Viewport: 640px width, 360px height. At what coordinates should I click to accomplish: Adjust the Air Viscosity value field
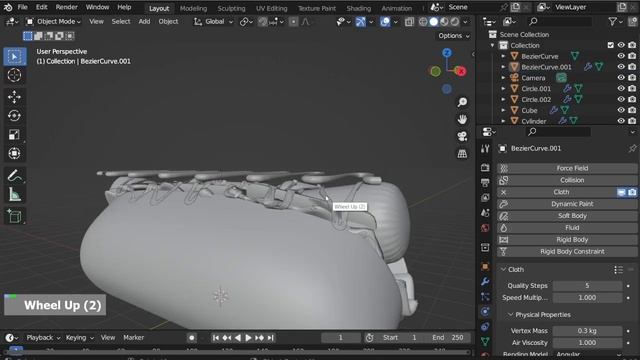point(587,342)
